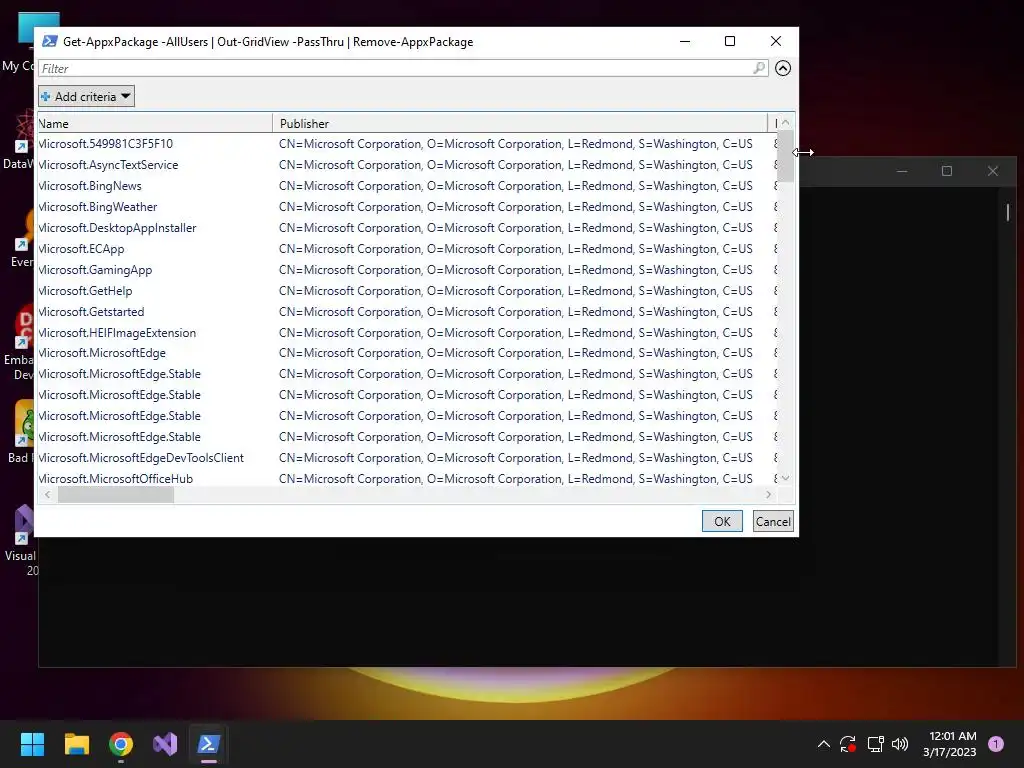Open File Explorer from the taskbar
The width and height of the screenshot is (1024, 768).
(x=76, y=744)
